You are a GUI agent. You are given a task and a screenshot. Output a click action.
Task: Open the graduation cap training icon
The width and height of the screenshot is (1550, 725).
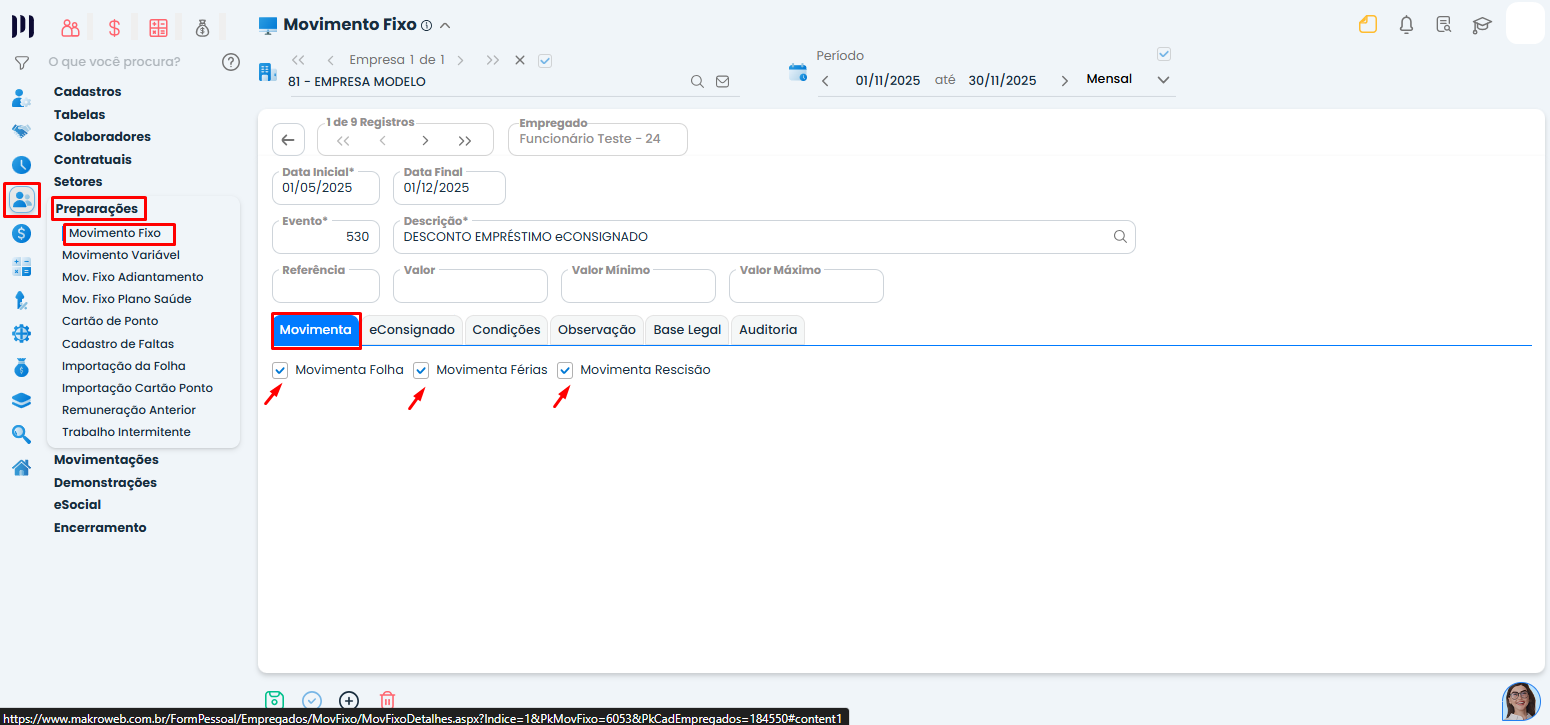click(x=1481, y=25)
